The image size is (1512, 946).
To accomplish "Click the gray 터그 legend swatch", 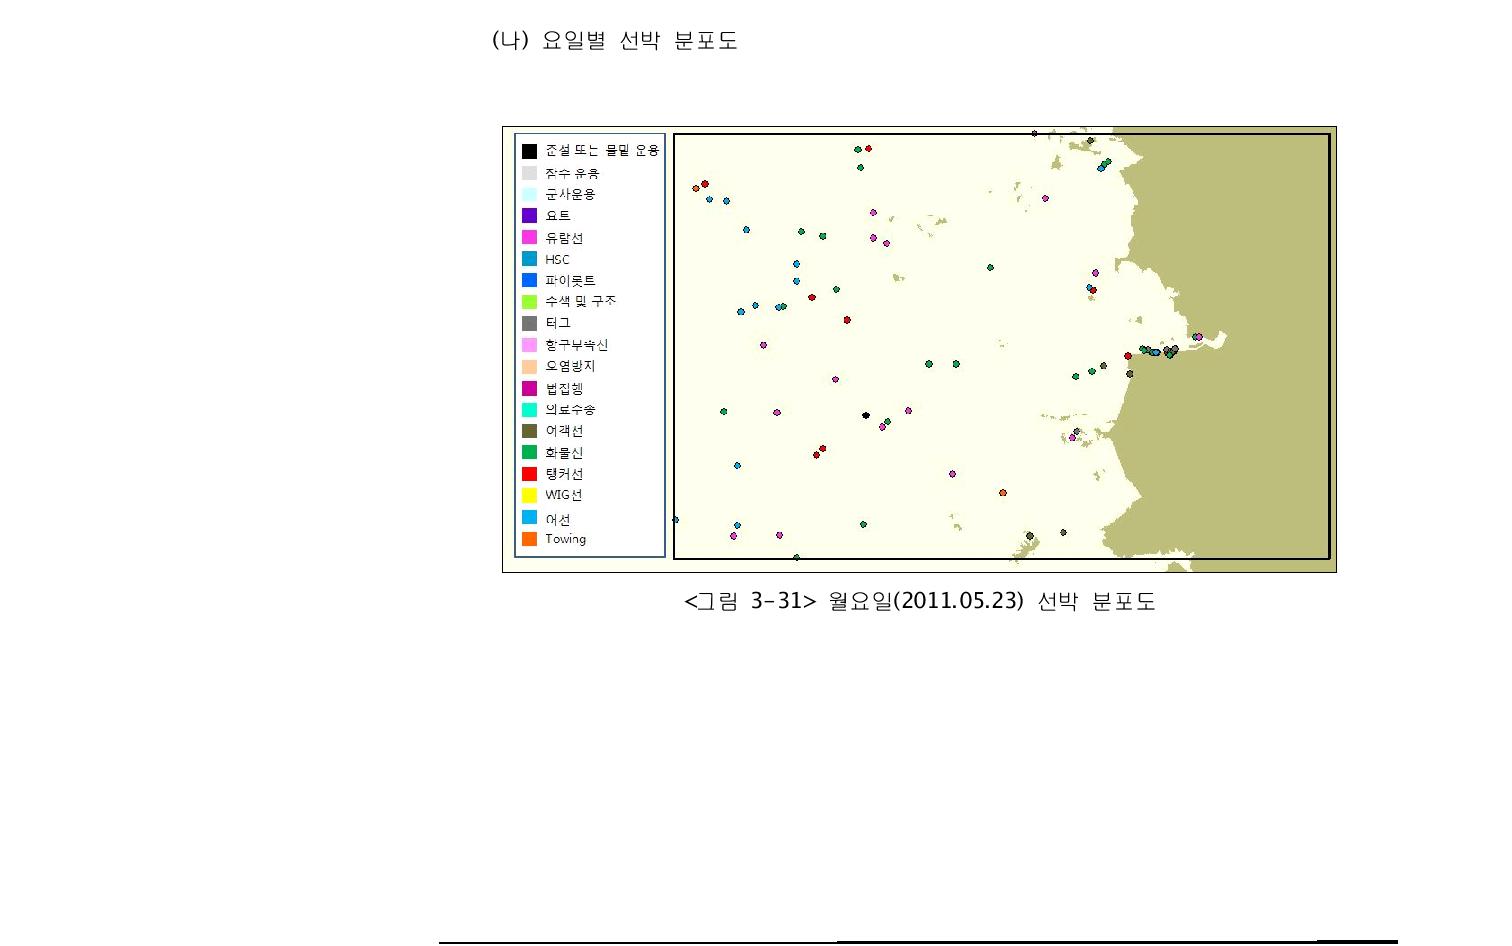I will pyautogui.click(x=529, y=323).
